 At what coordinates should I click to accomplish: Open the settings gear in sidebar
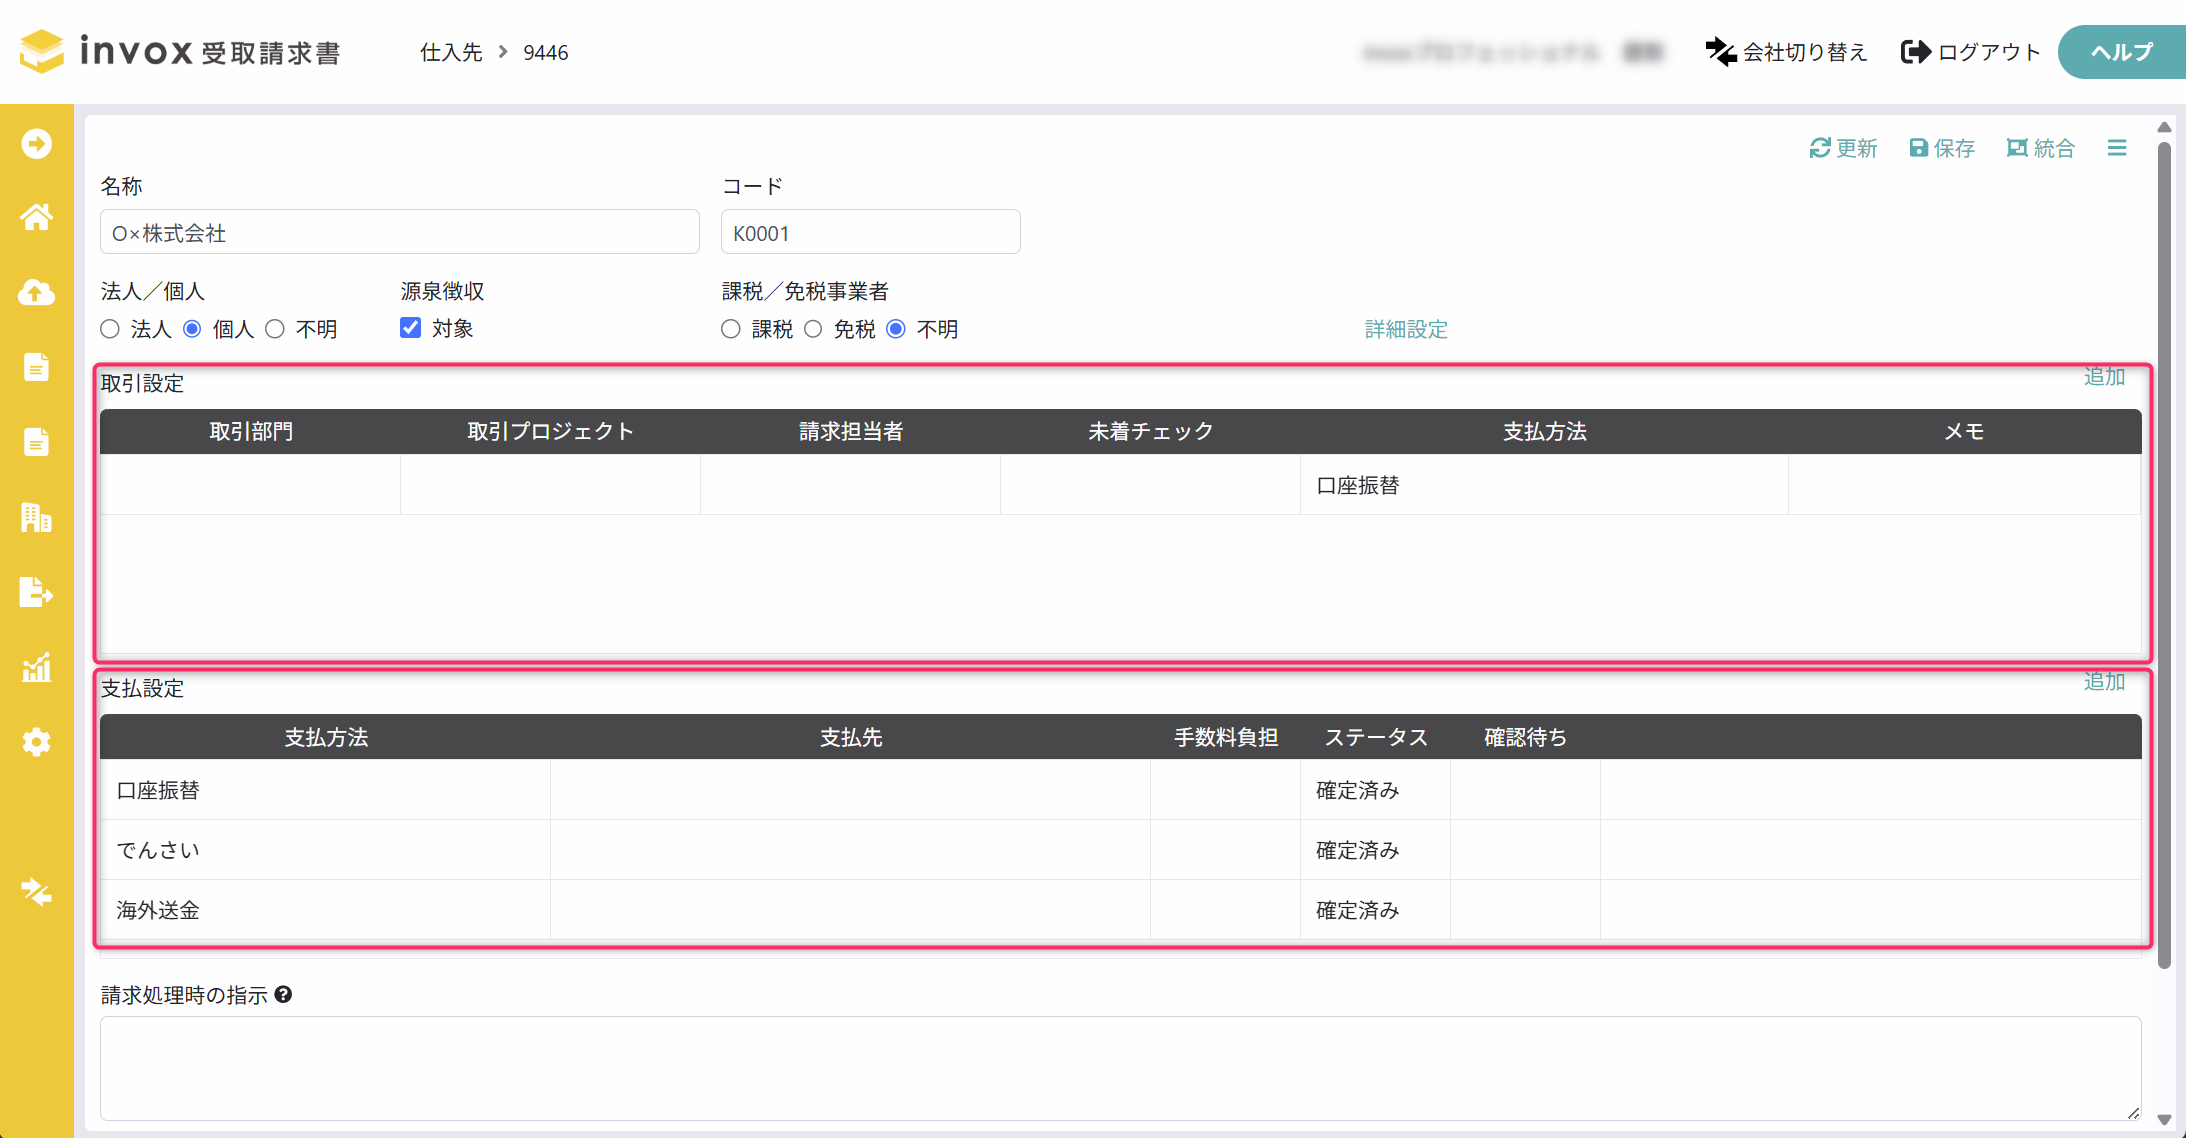pos(36,742)
